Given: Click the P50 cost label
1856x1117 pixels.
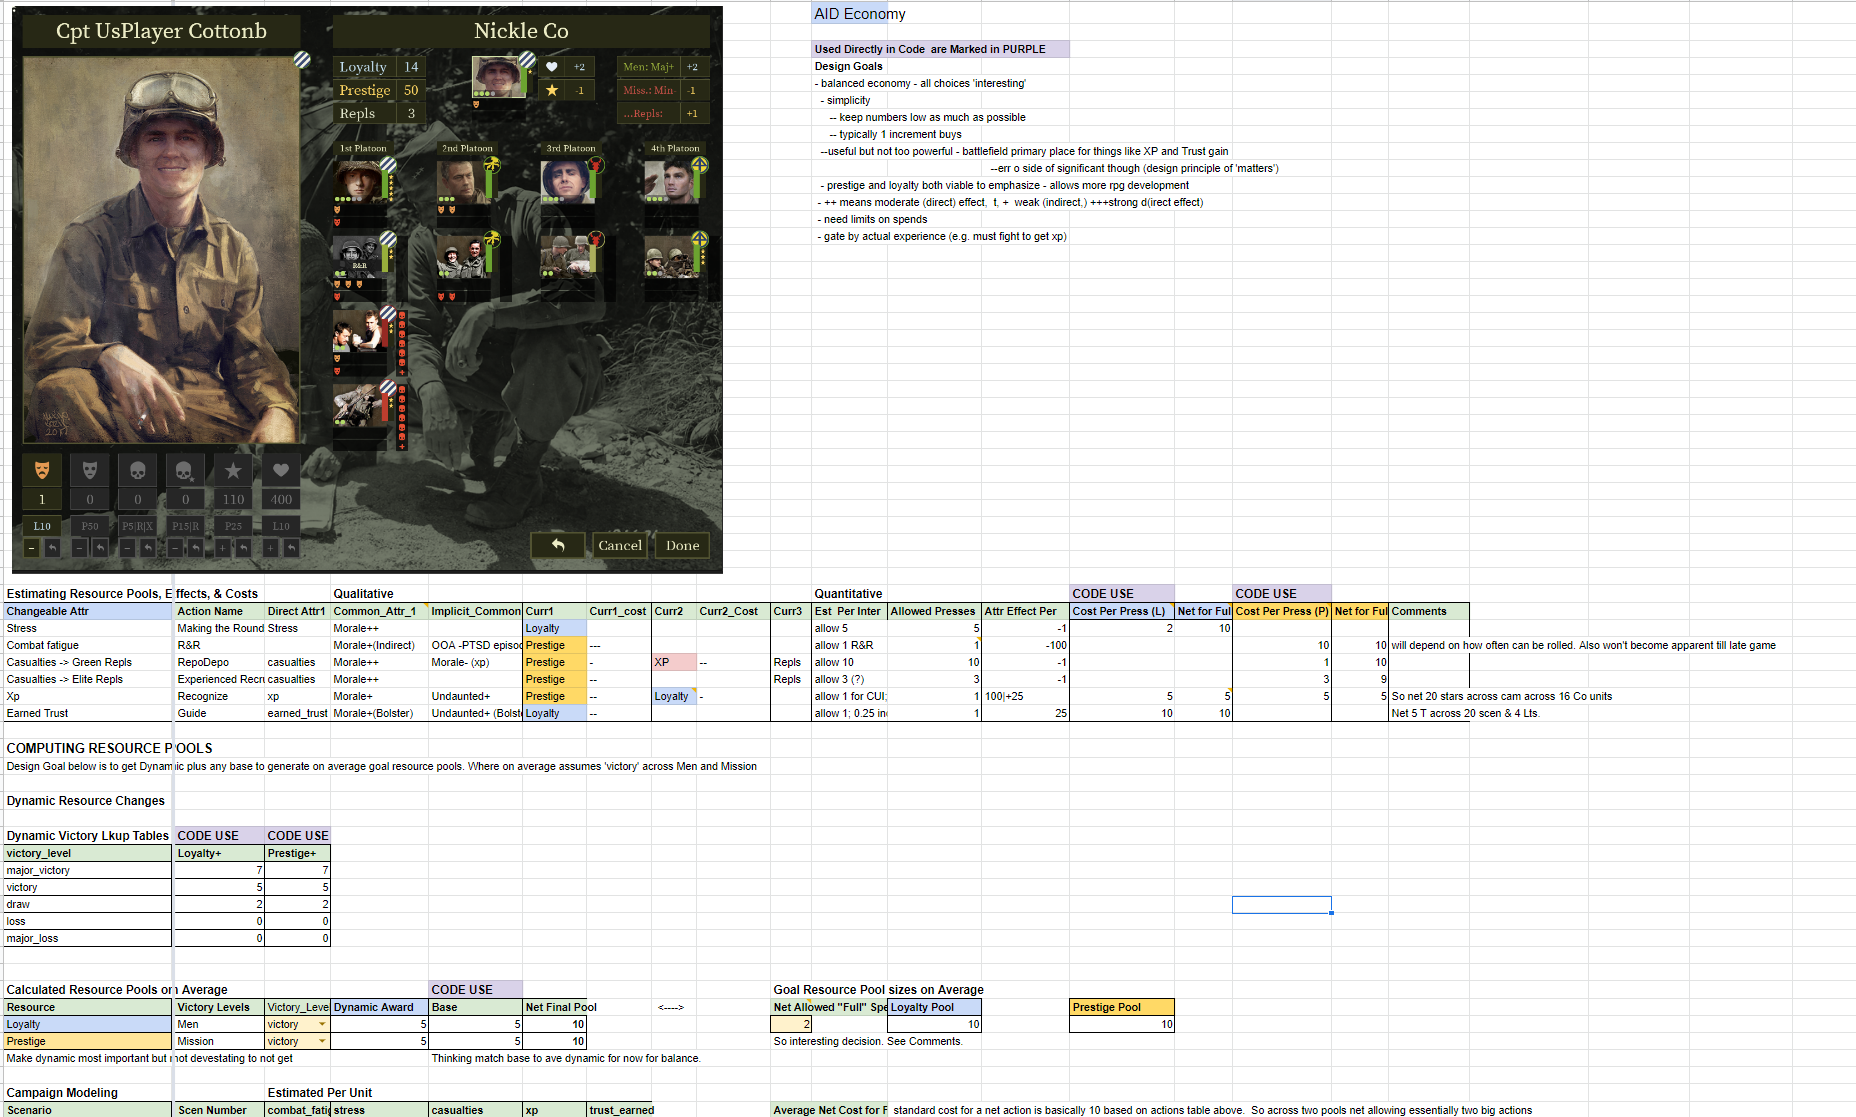Looking at the screenshot, I should [x=90, y=526].
